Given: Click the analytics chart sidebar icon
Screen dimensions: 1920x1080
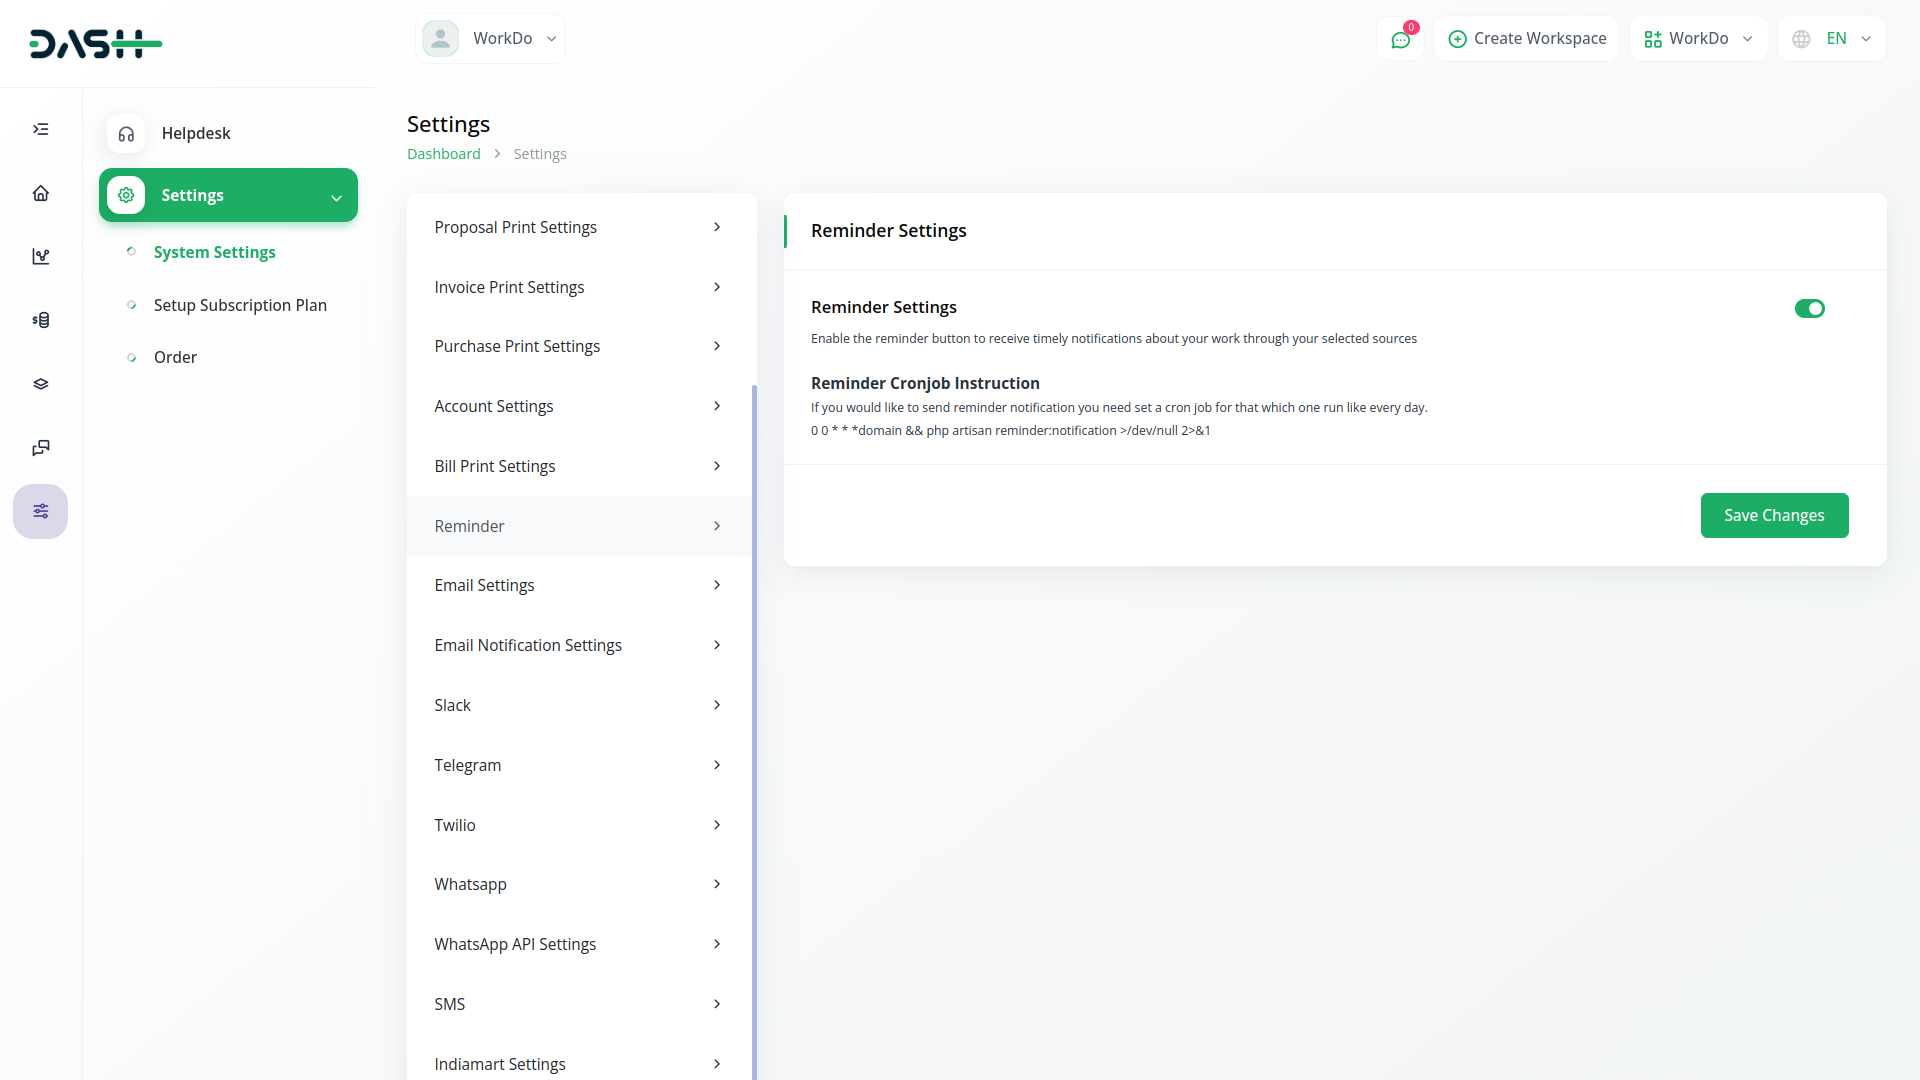Looking at the screenshot, I should (x=41, y=257).
